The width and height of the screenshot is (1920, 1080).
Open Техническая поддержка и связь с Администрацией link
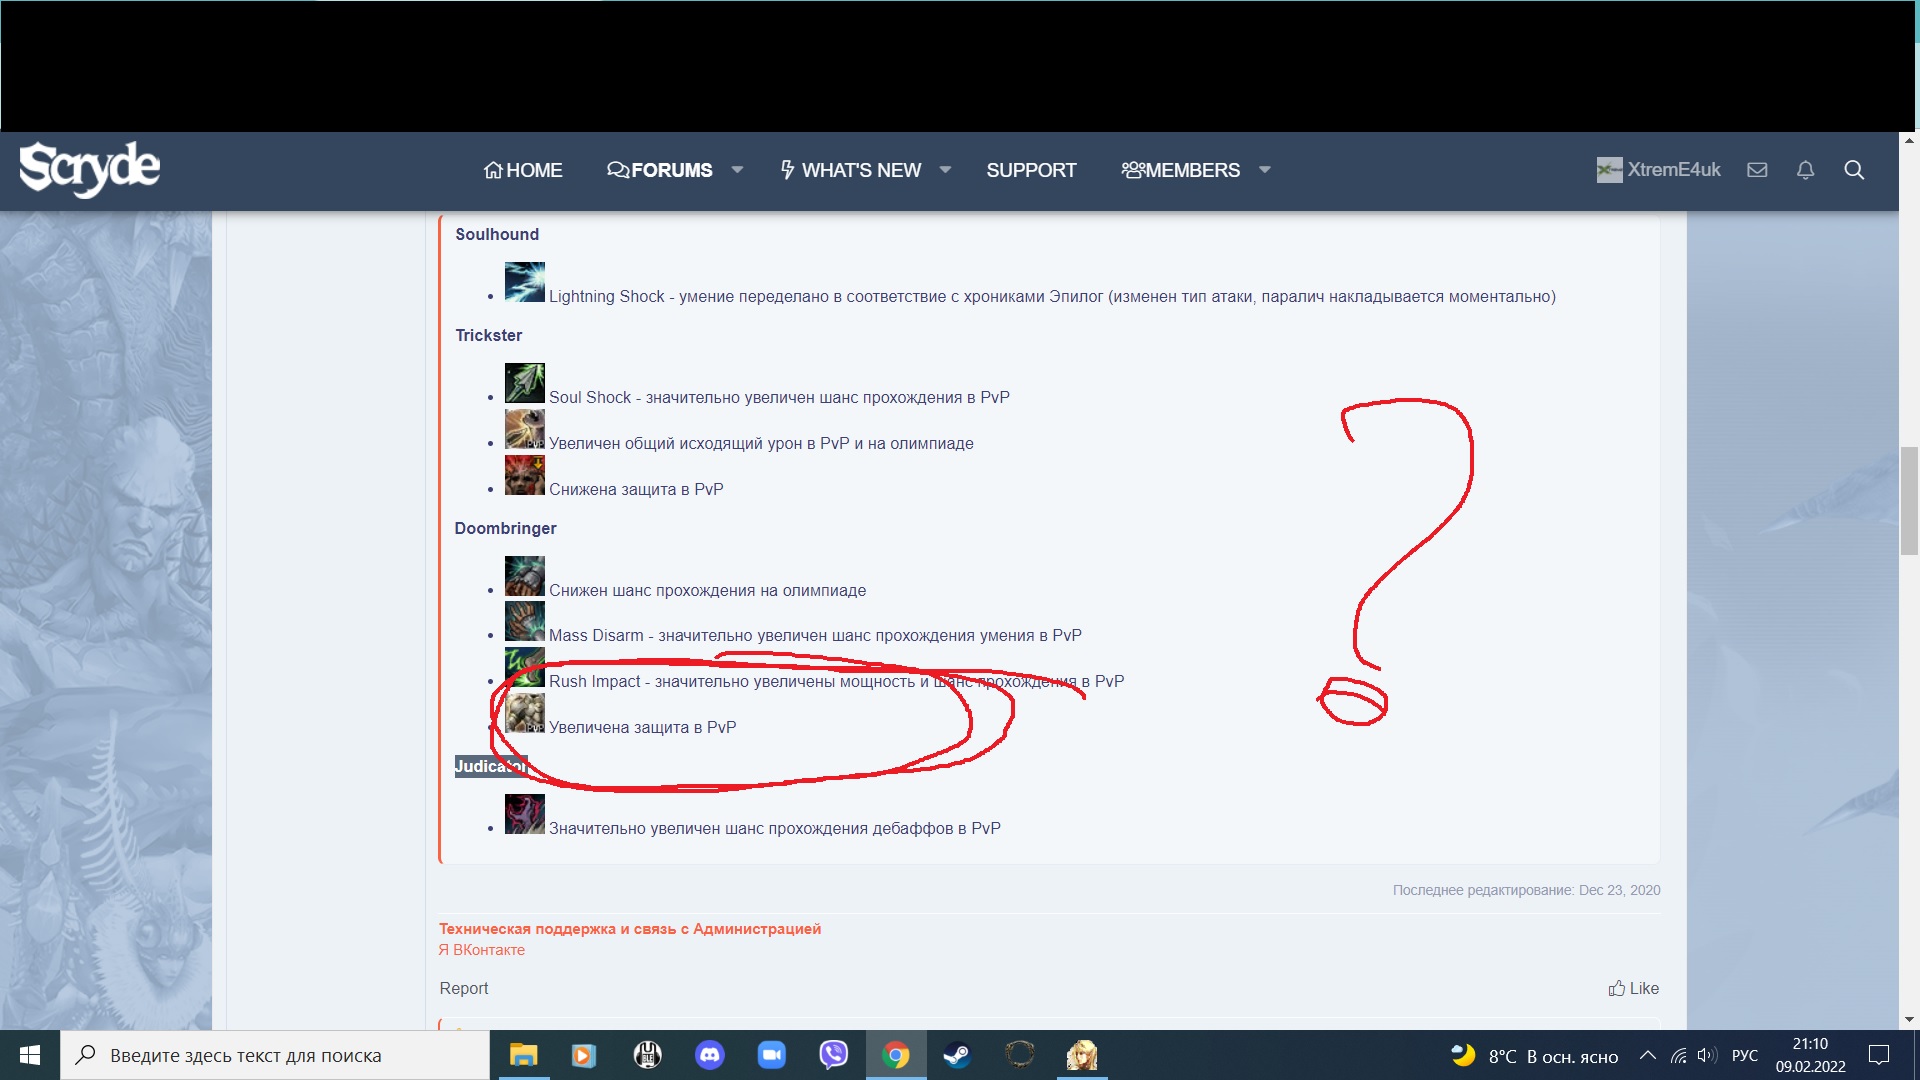[x=630, y=929]
